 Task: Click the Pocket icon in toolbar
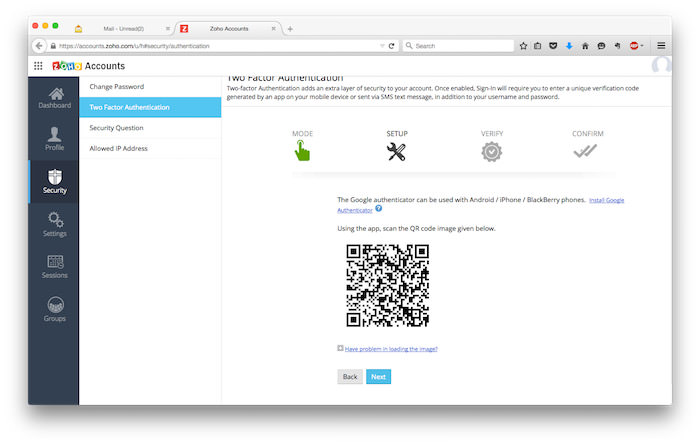(x=553, y=46)
